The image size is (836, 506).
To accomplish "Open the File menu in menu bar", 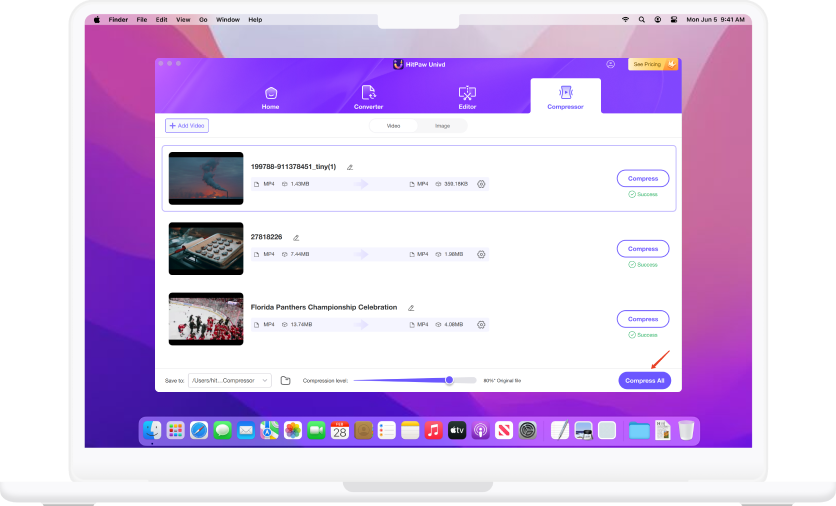I will pyautogui.click(x=142, y=20).
